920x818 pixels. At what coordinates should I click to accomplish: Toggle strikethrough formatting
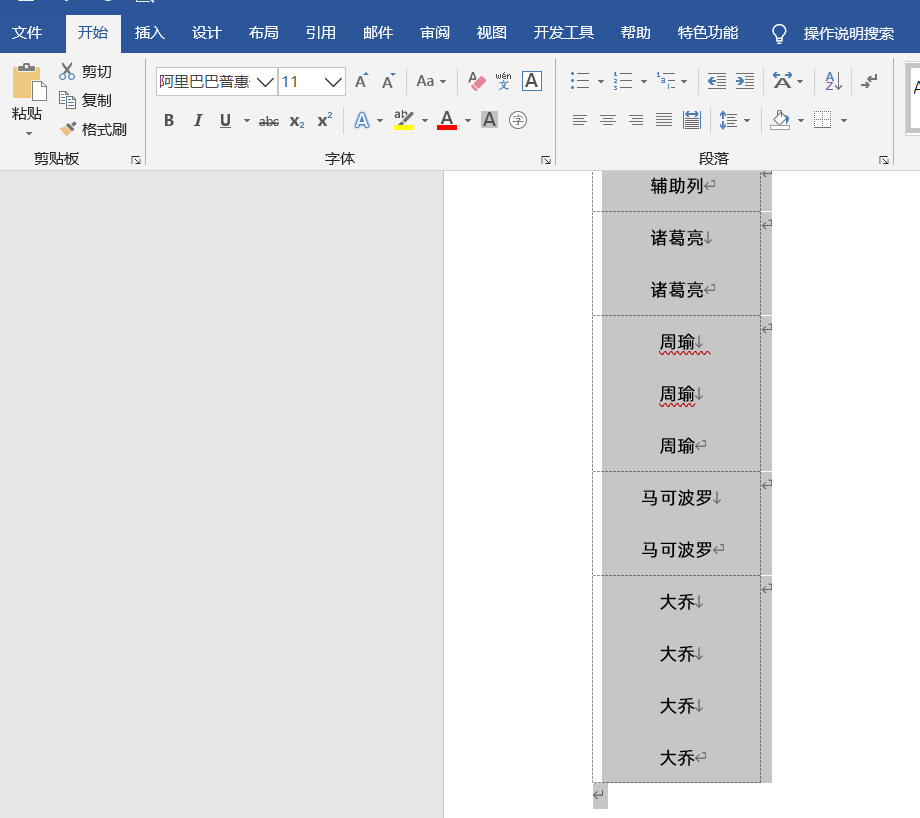269,121
